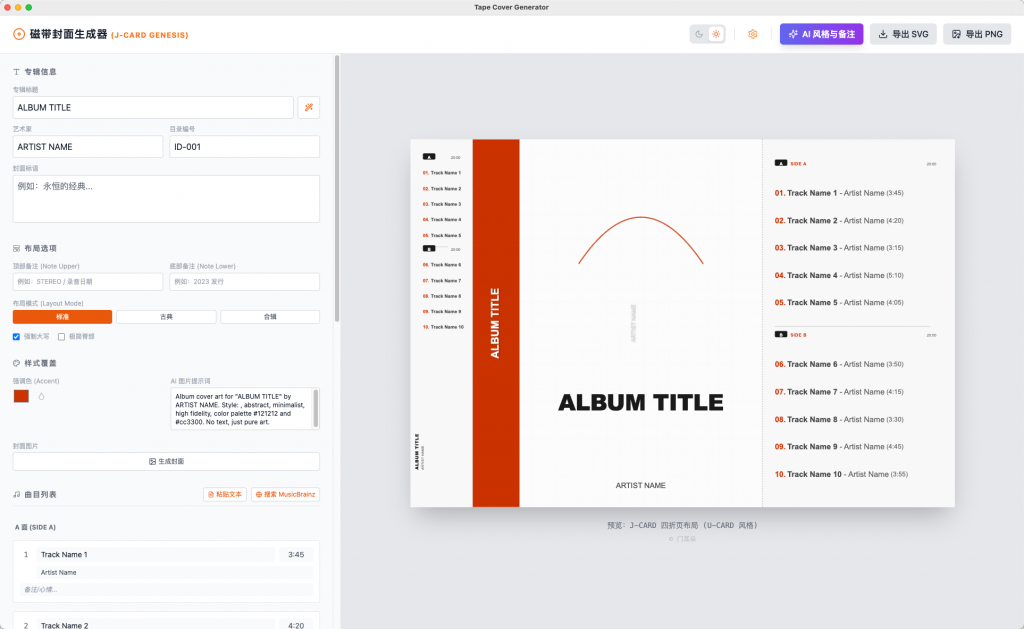
Task: Click the droplet icon next to accent swatch
Action: 42,397
